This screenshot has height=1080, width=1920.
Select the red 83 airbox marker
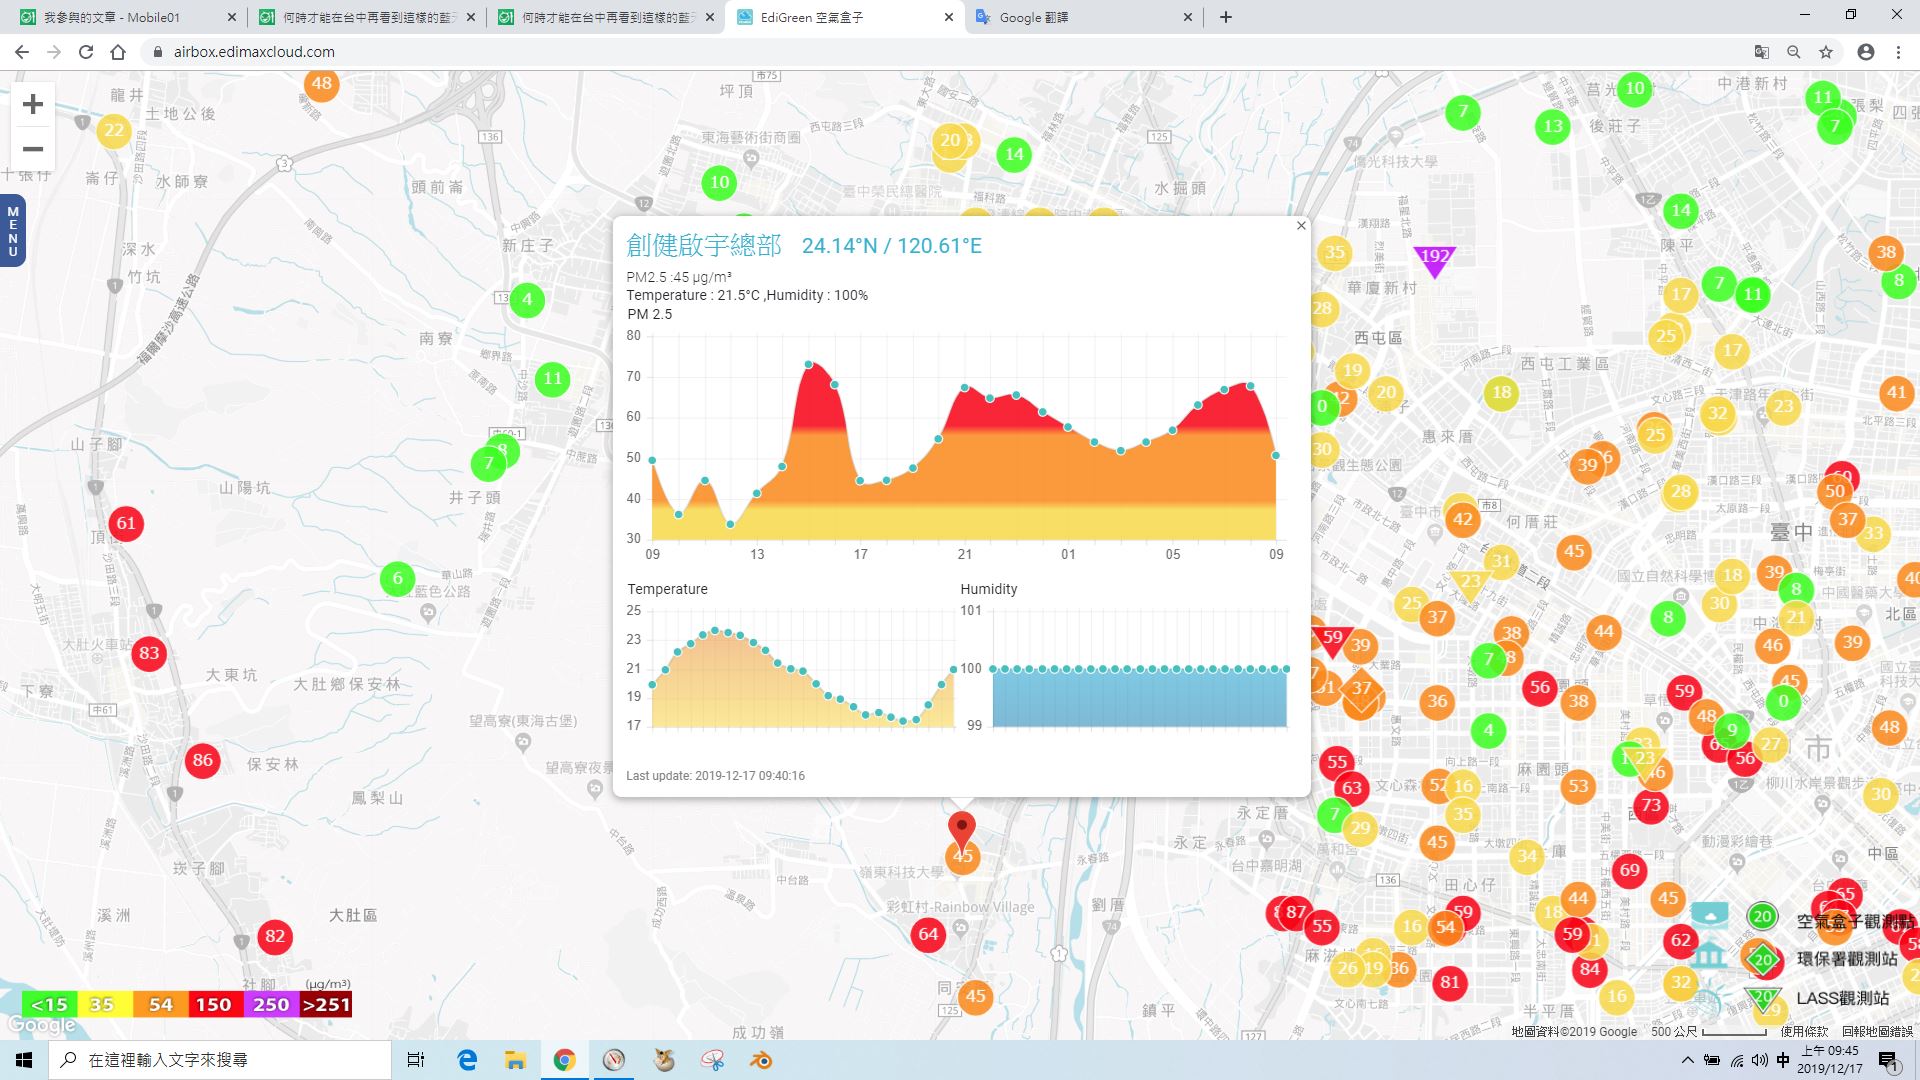[149, 653]
